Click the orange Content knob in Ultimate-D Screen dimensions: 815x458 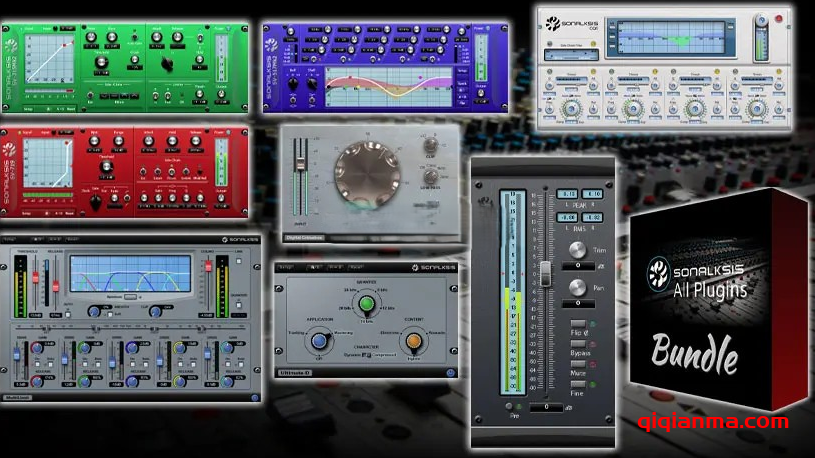click(414, 341)
